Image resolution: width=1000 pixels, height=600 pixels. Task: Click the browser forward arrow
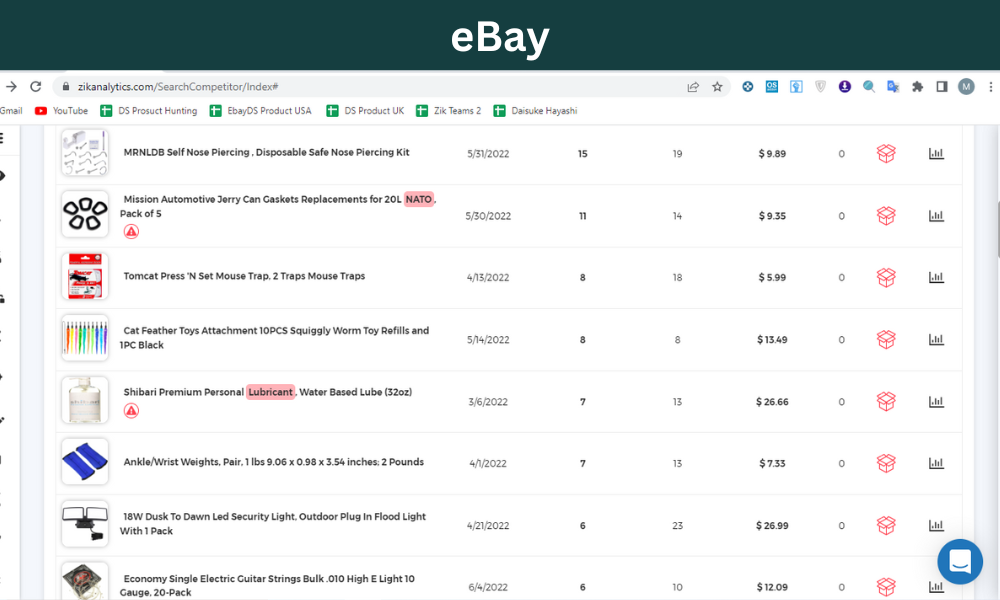[11, 87]
